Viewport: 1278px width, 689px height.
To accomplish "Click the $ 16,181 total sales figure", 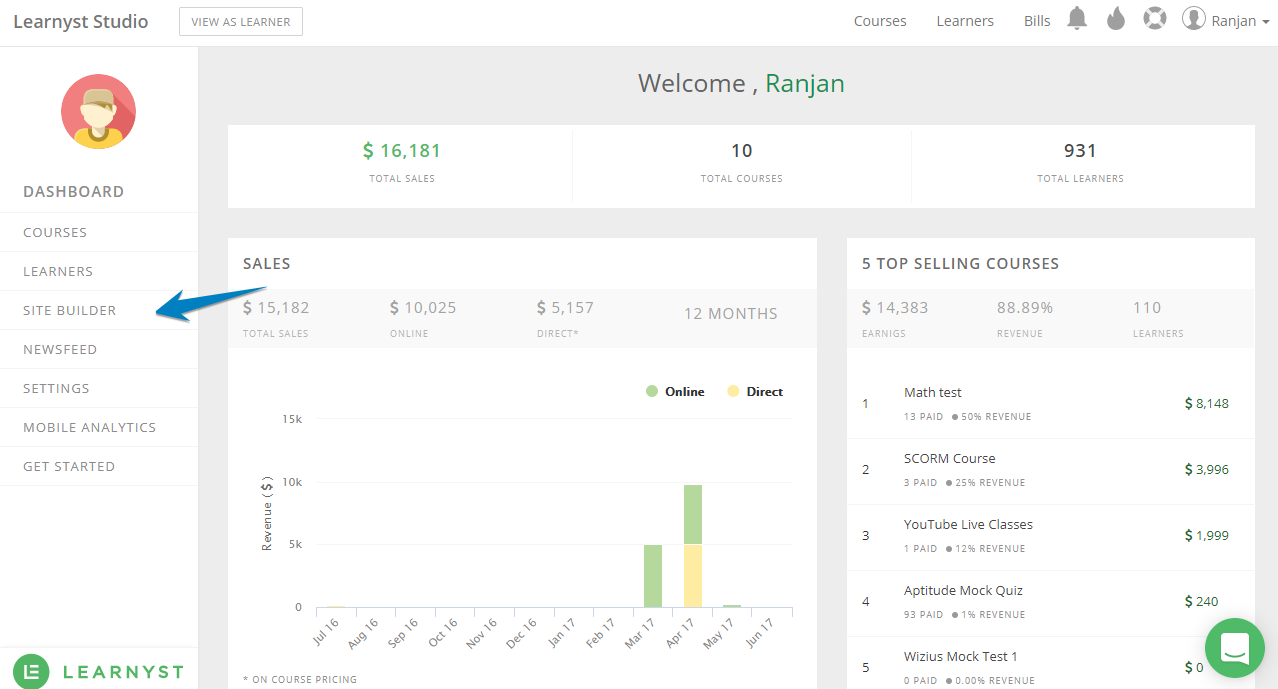I will point(401,151).
